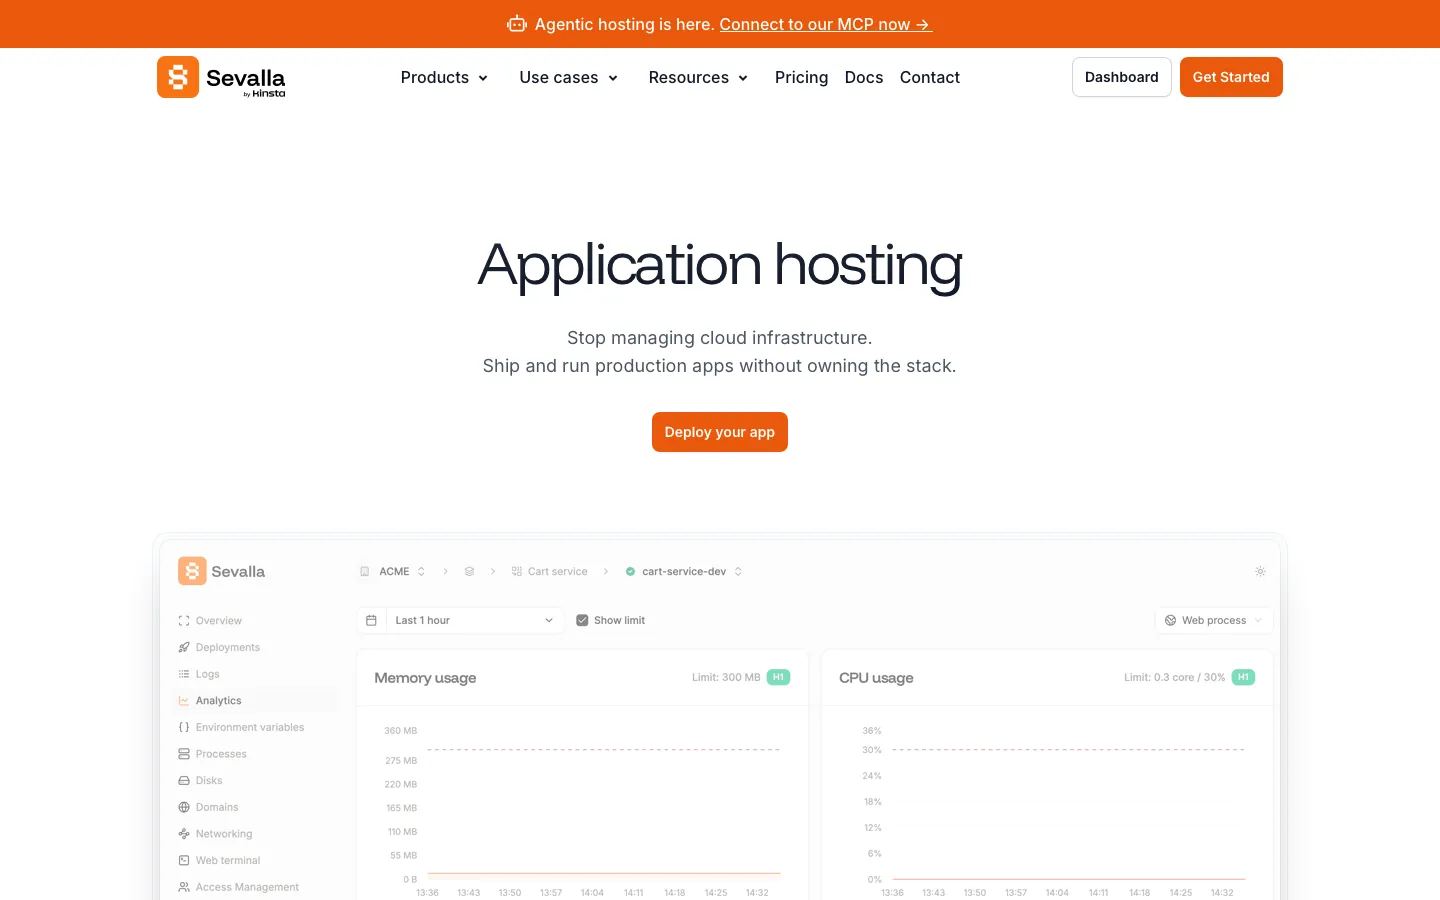The image size is (1440, 900).
Task: Click the Logs list icon
Action: [x=184, y=674]
